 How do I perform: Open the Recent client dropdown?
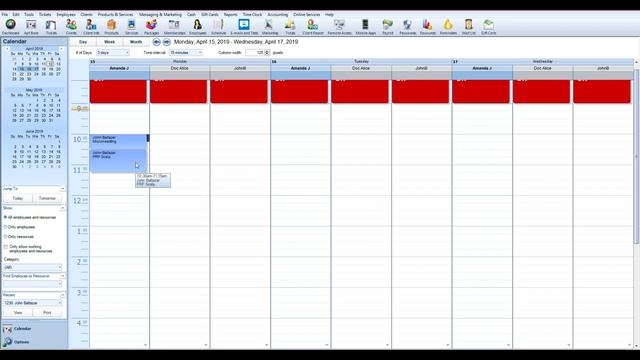(33, 303)
